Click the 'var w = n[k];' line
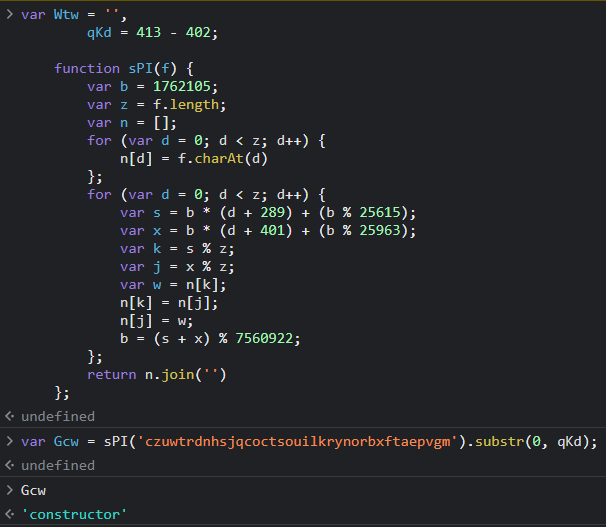The width and height of the screenshot is (606, 527). coord(173,285)
